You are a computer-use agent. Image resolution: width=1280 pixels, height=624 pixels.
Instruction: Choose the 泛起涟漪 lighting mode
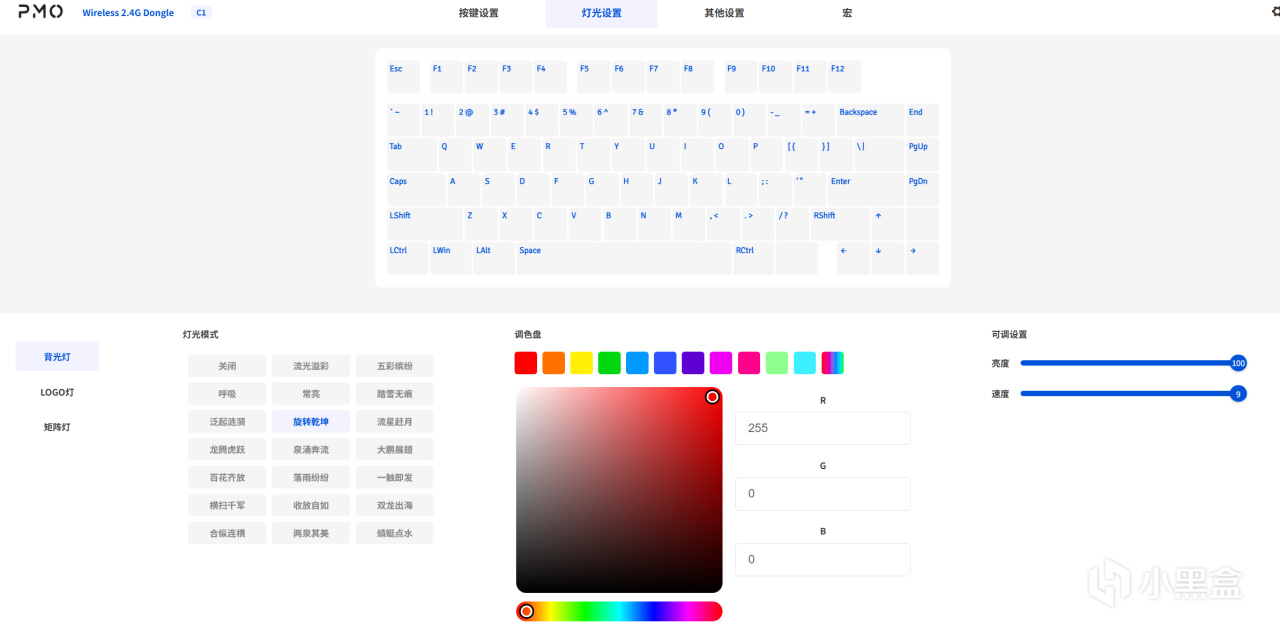[227, 422]
